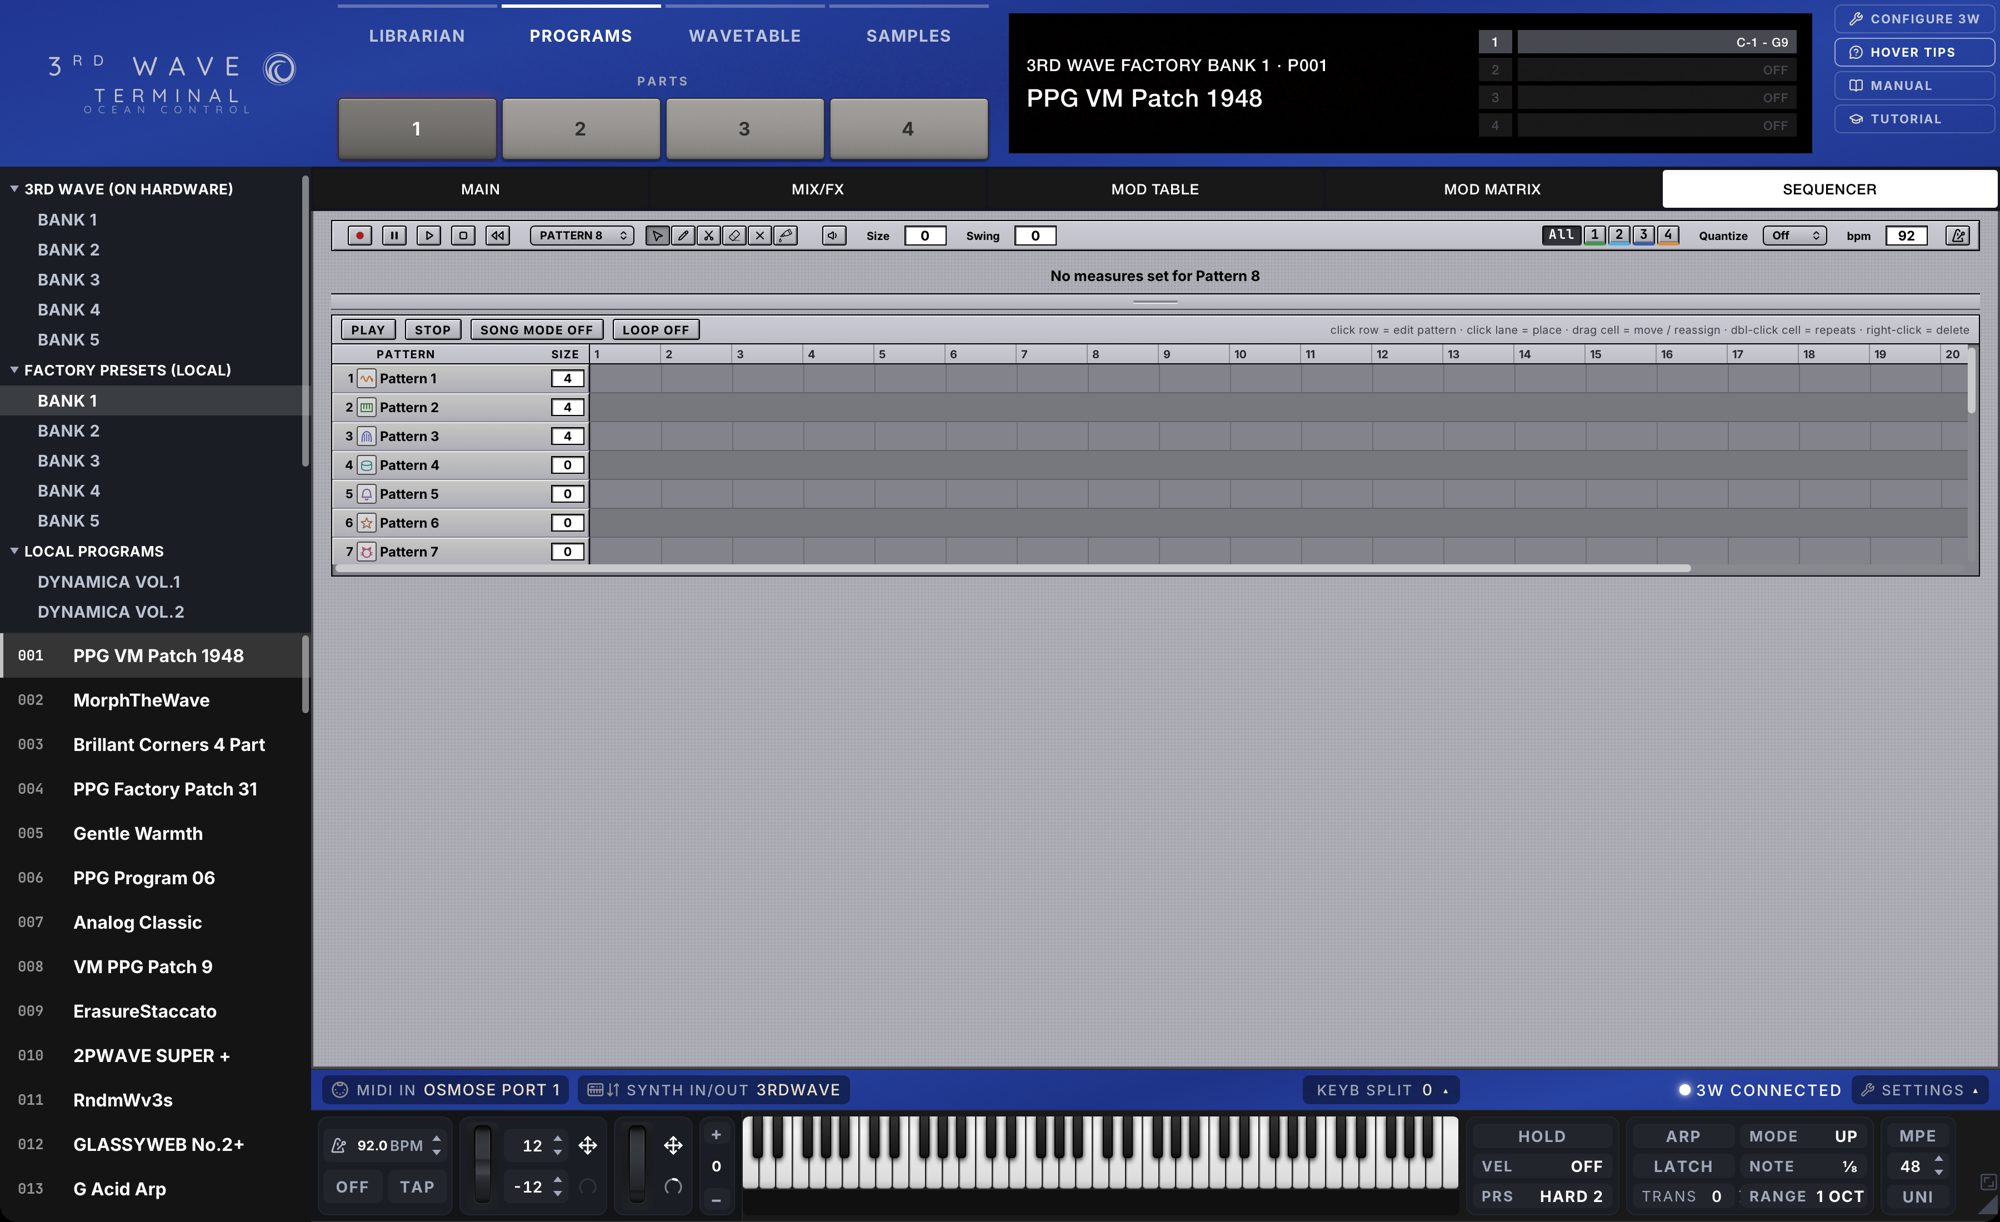
Task: Select Part 2 button
Action: (x=581, y=129)
